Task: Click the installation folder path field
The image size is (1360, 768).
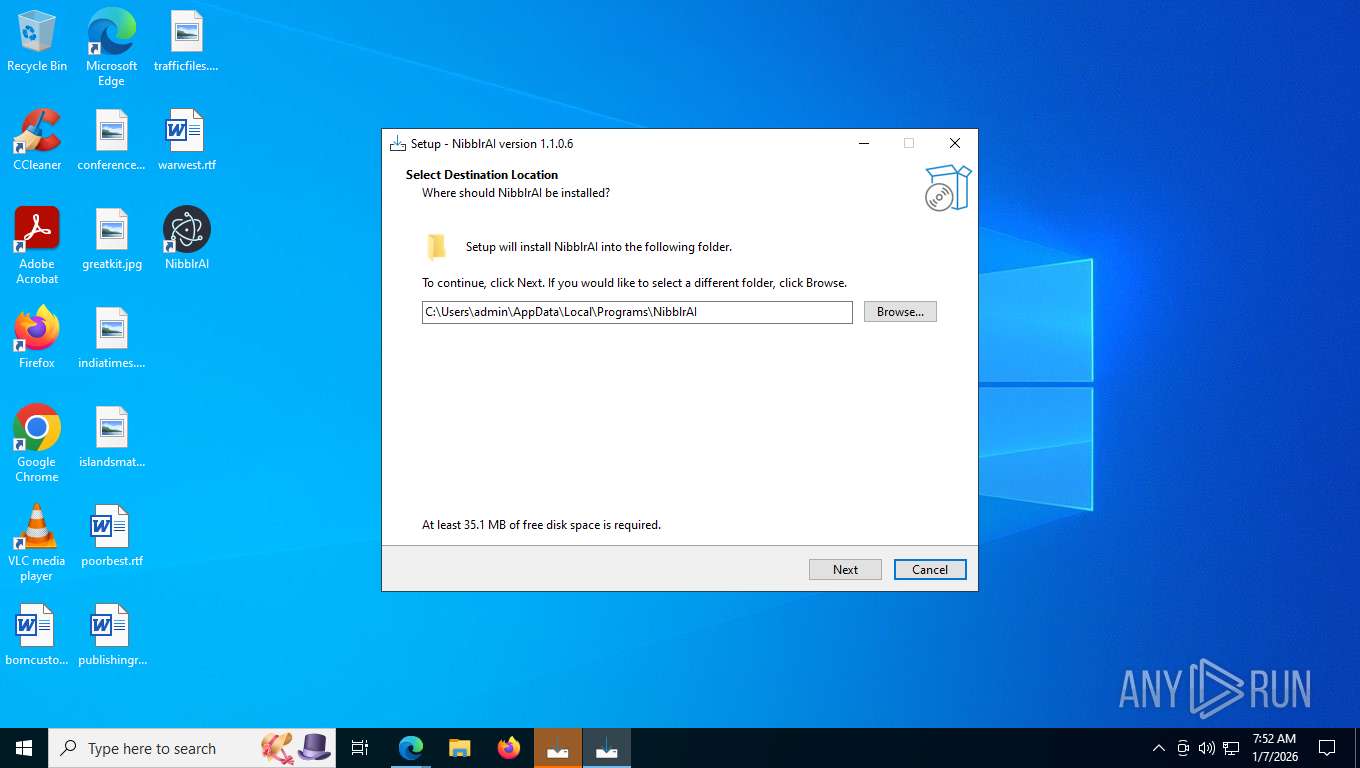Action: point(637,312)
